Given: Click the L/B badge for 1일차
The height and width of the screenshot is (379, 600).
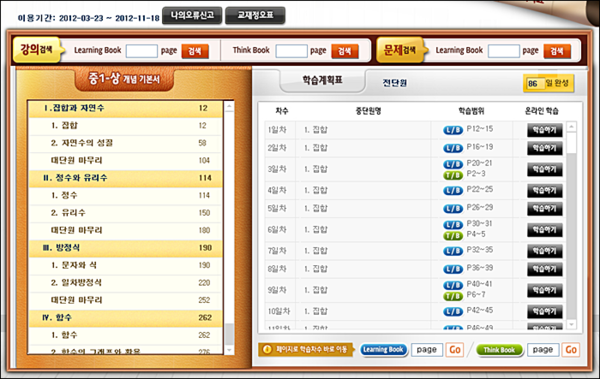Looking at the screenshot, I should point(453,130).
